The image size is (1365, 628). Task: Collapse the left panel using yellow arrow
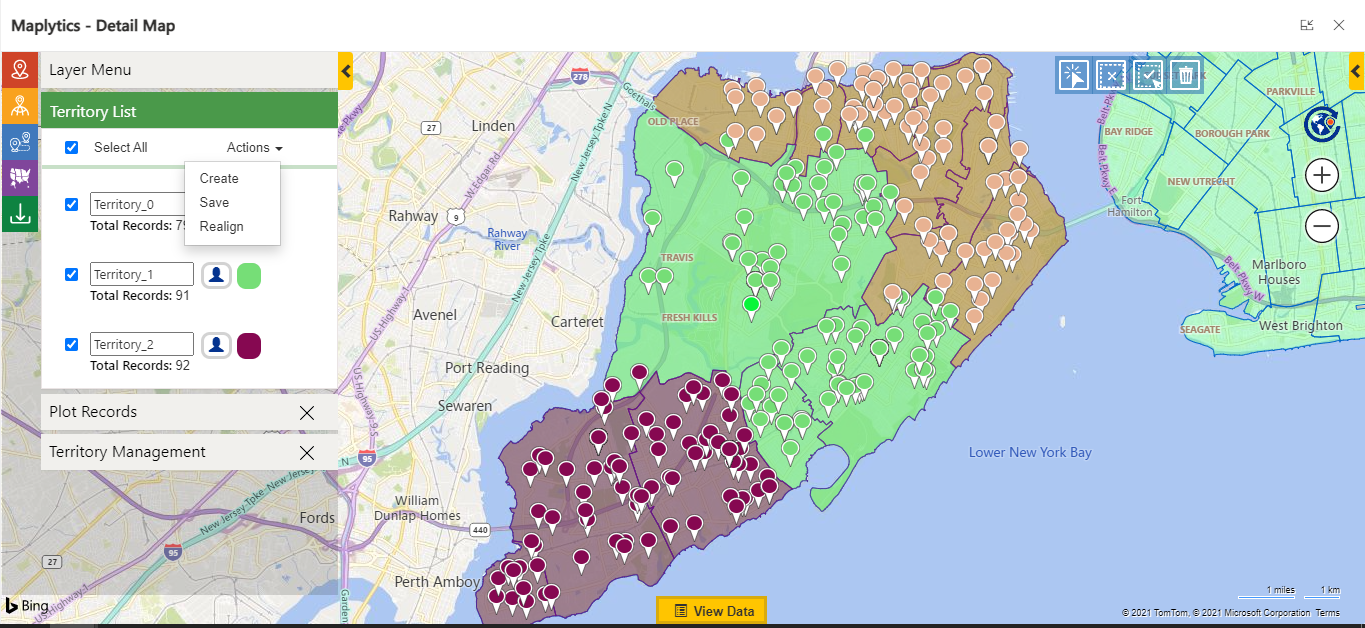point(345,71)
